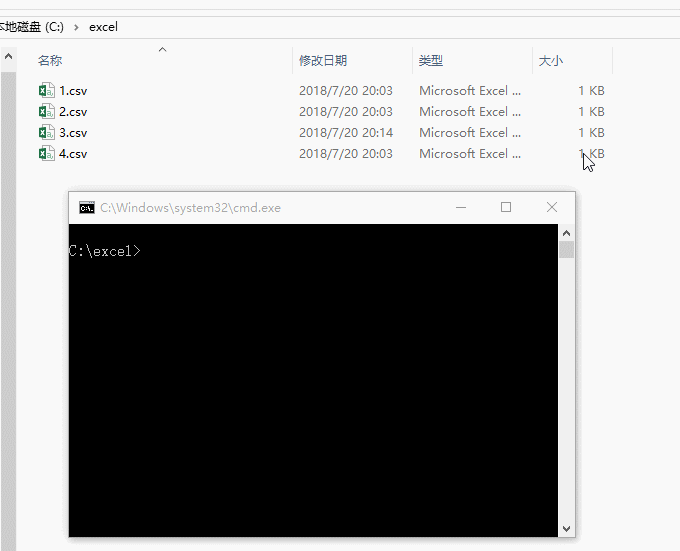Maximize the cmd.exe window
This screenshot has height=551, width=680.
click(x=506, y=207)
